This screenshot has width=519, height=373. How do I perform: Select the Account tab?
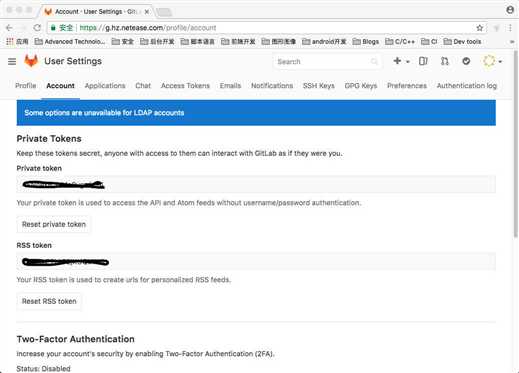click(60, 86)
